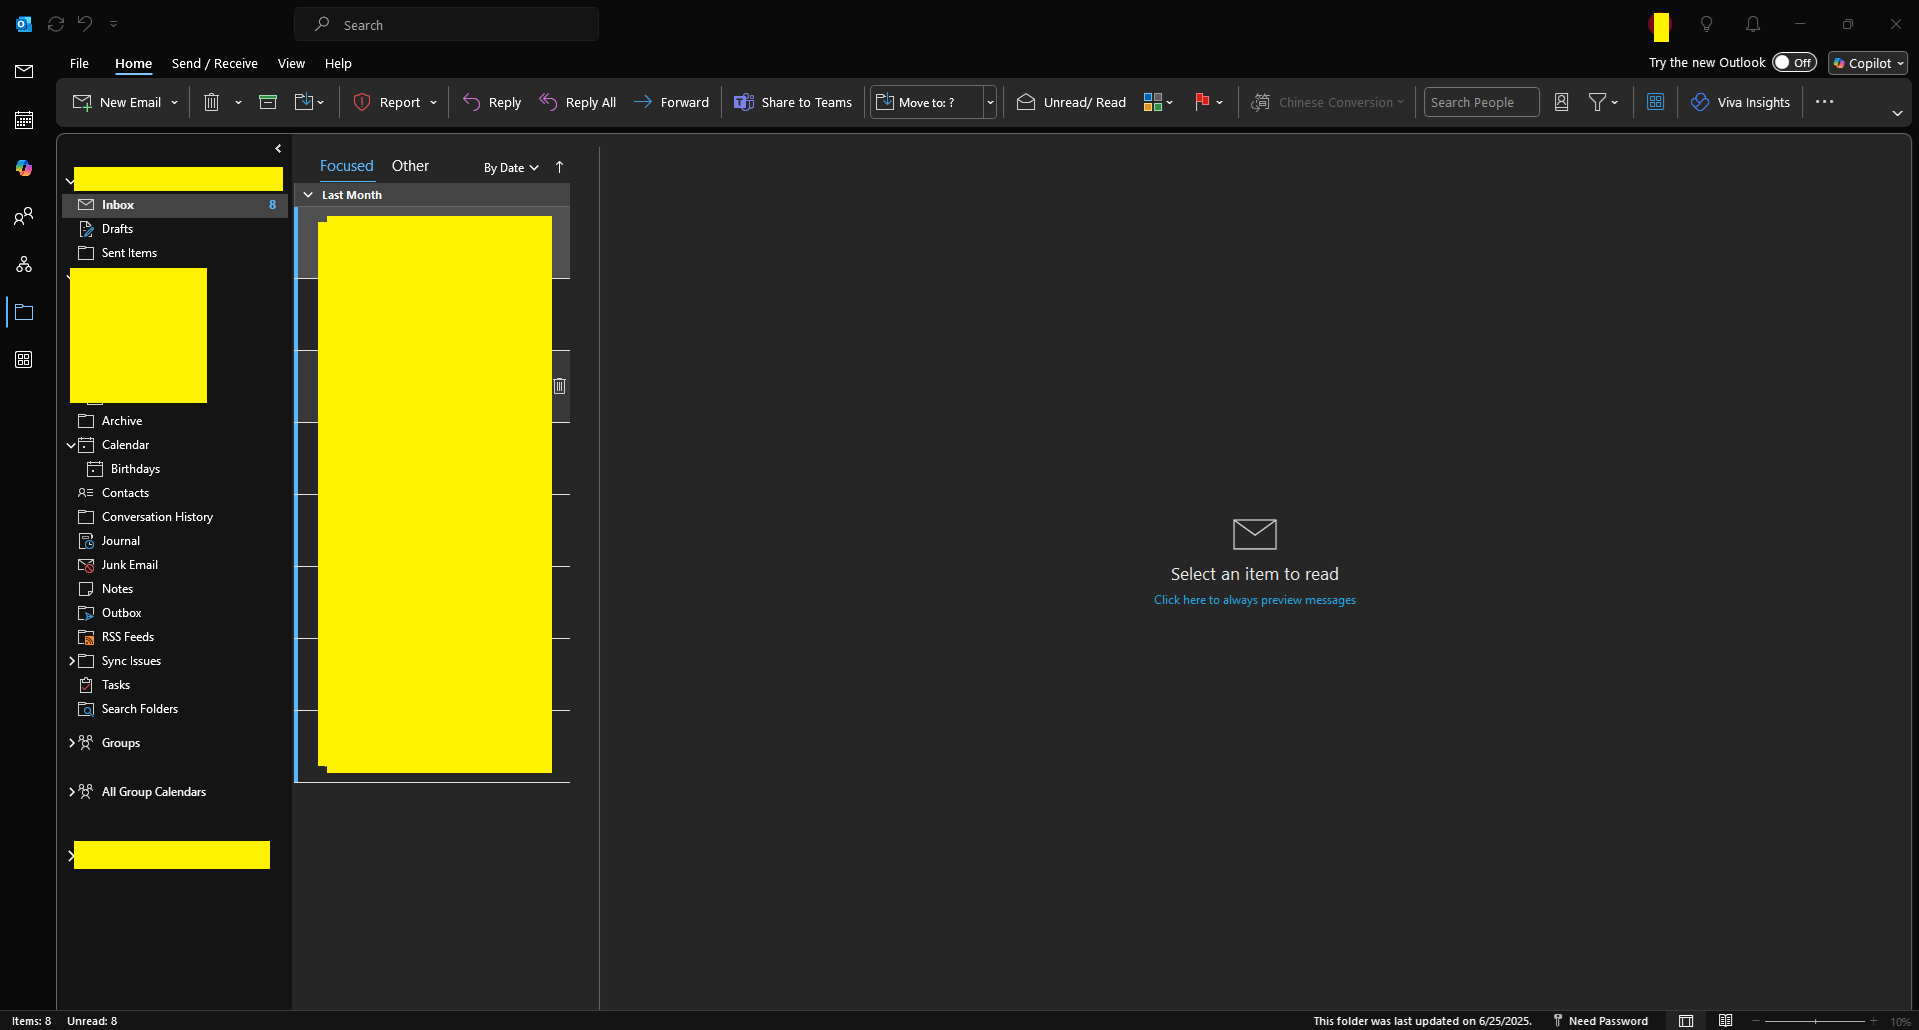Open Calendar view in left navigation rail

click(24, 120)
